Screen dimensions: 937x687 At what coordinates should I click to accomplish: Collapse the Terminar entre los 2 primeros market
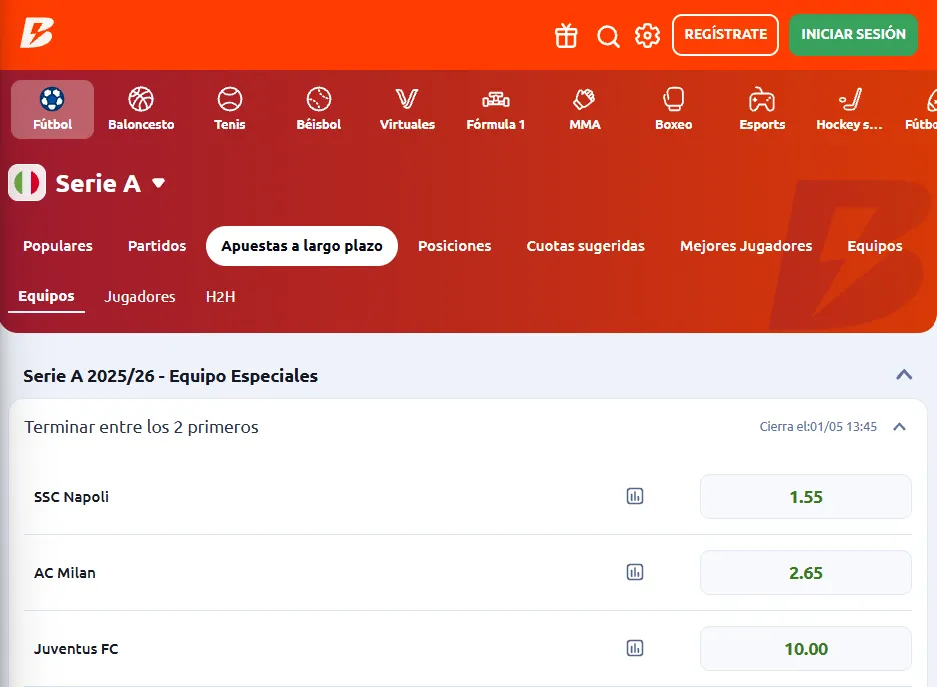pos(899,427)
